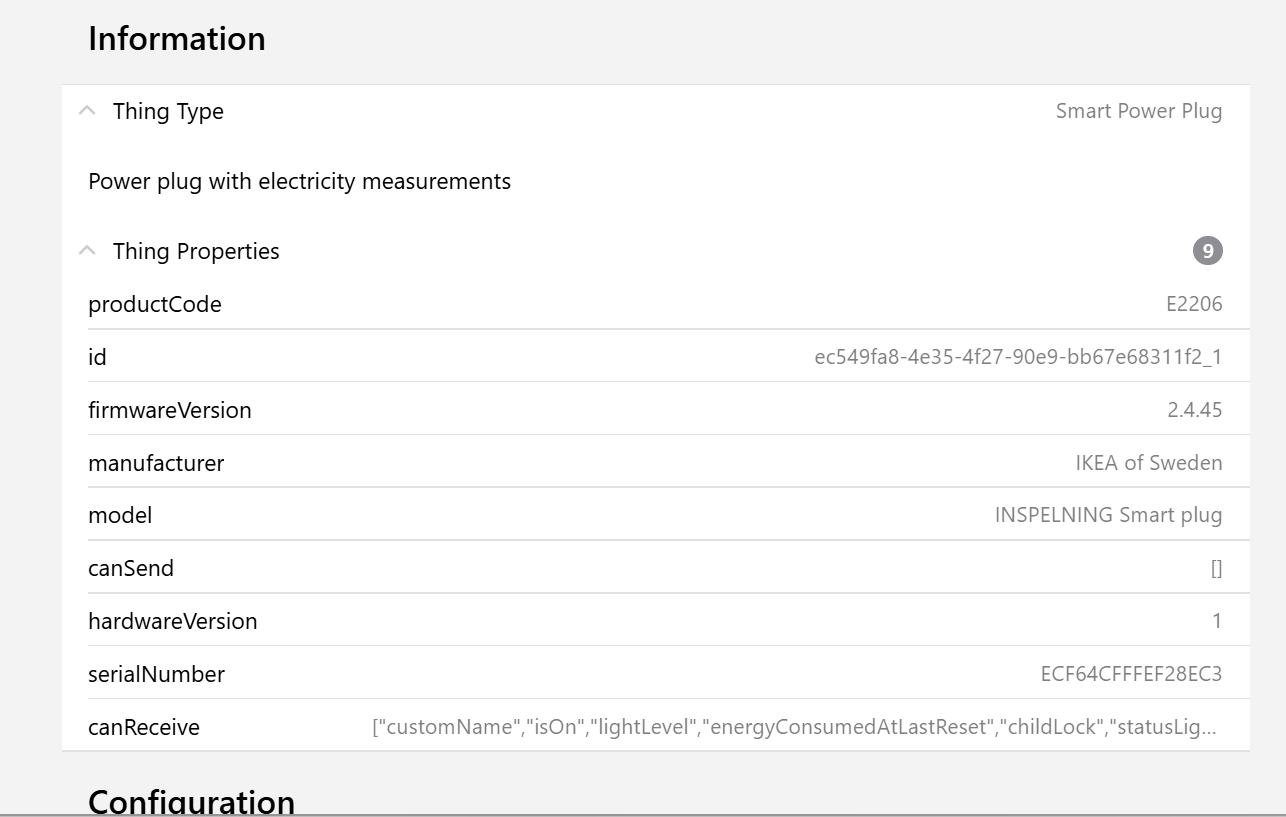Select the firmwareVersion property label
Screen dimensions: 1286x817
170,410
